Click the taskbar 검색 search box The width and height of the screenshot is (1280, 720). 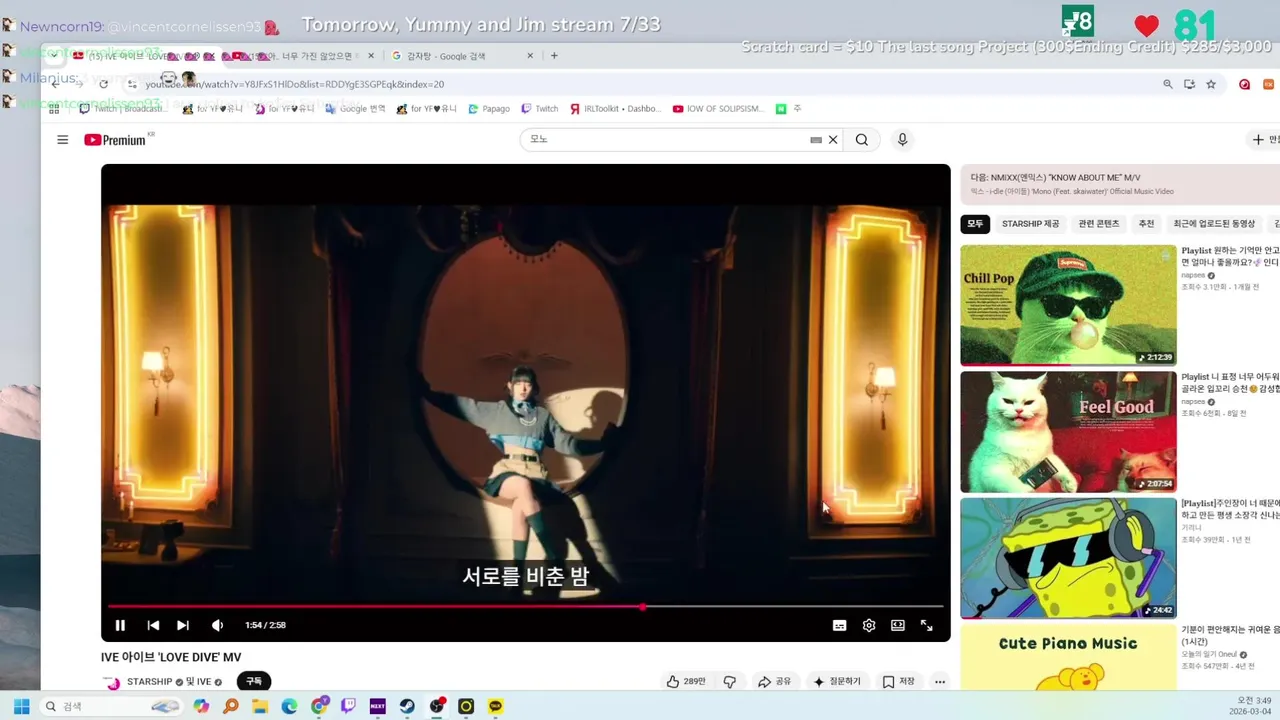110,706
